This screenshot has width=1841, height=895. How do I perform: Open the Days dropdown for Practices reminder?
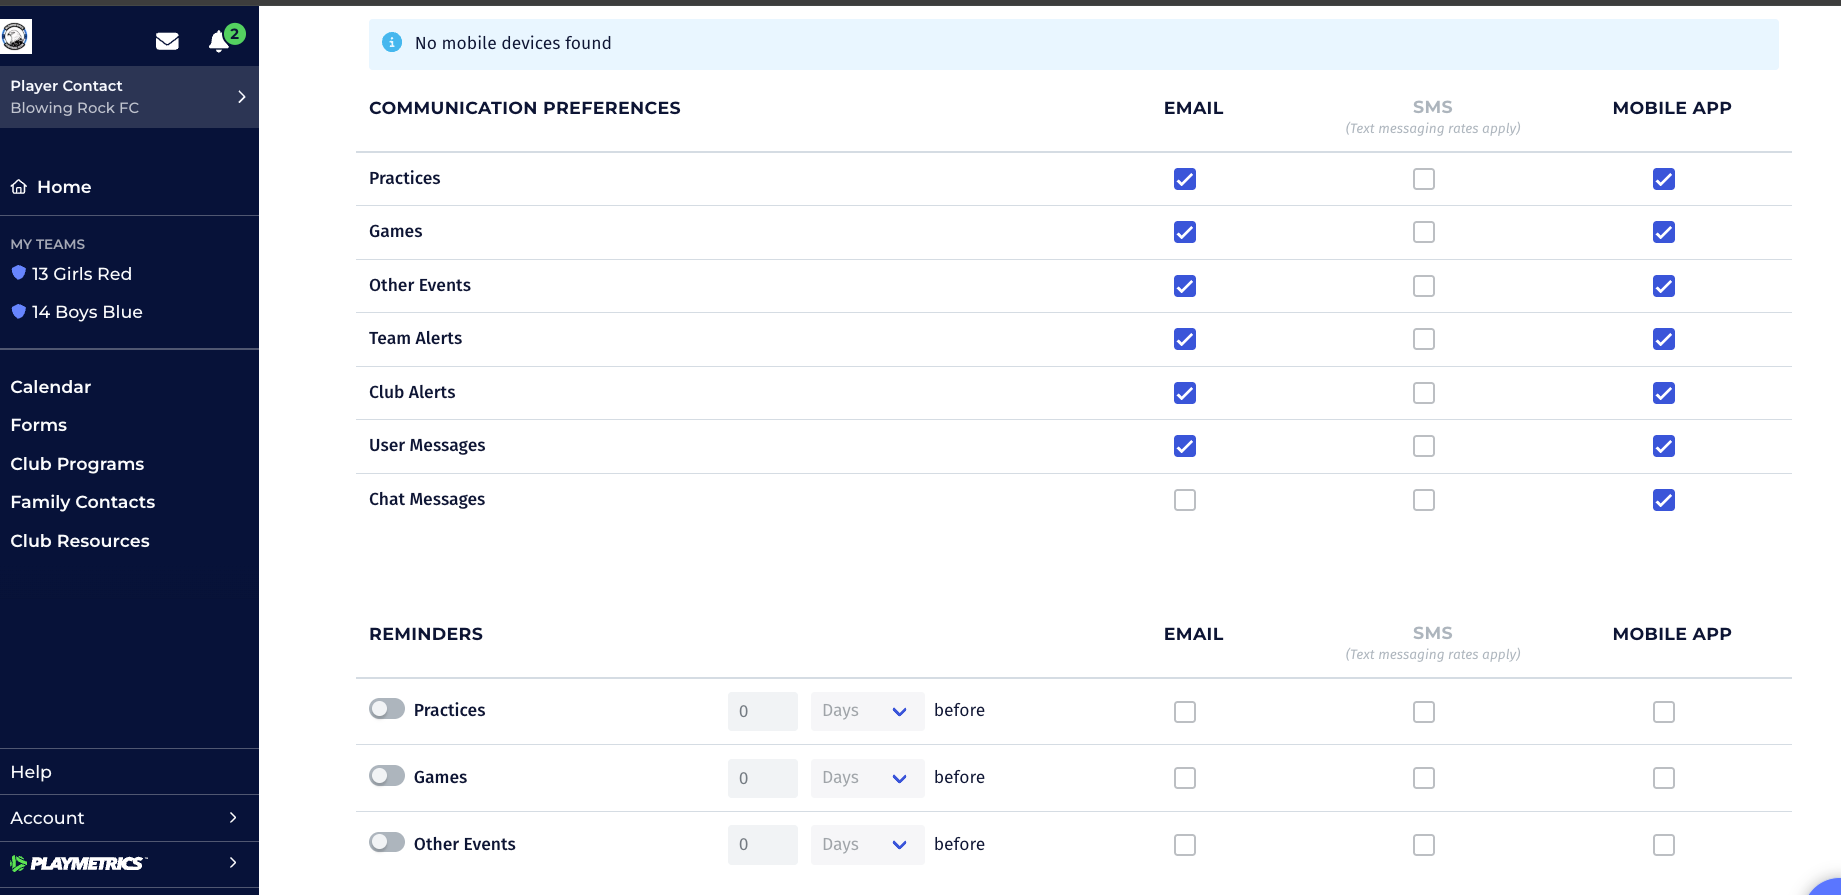867,711
